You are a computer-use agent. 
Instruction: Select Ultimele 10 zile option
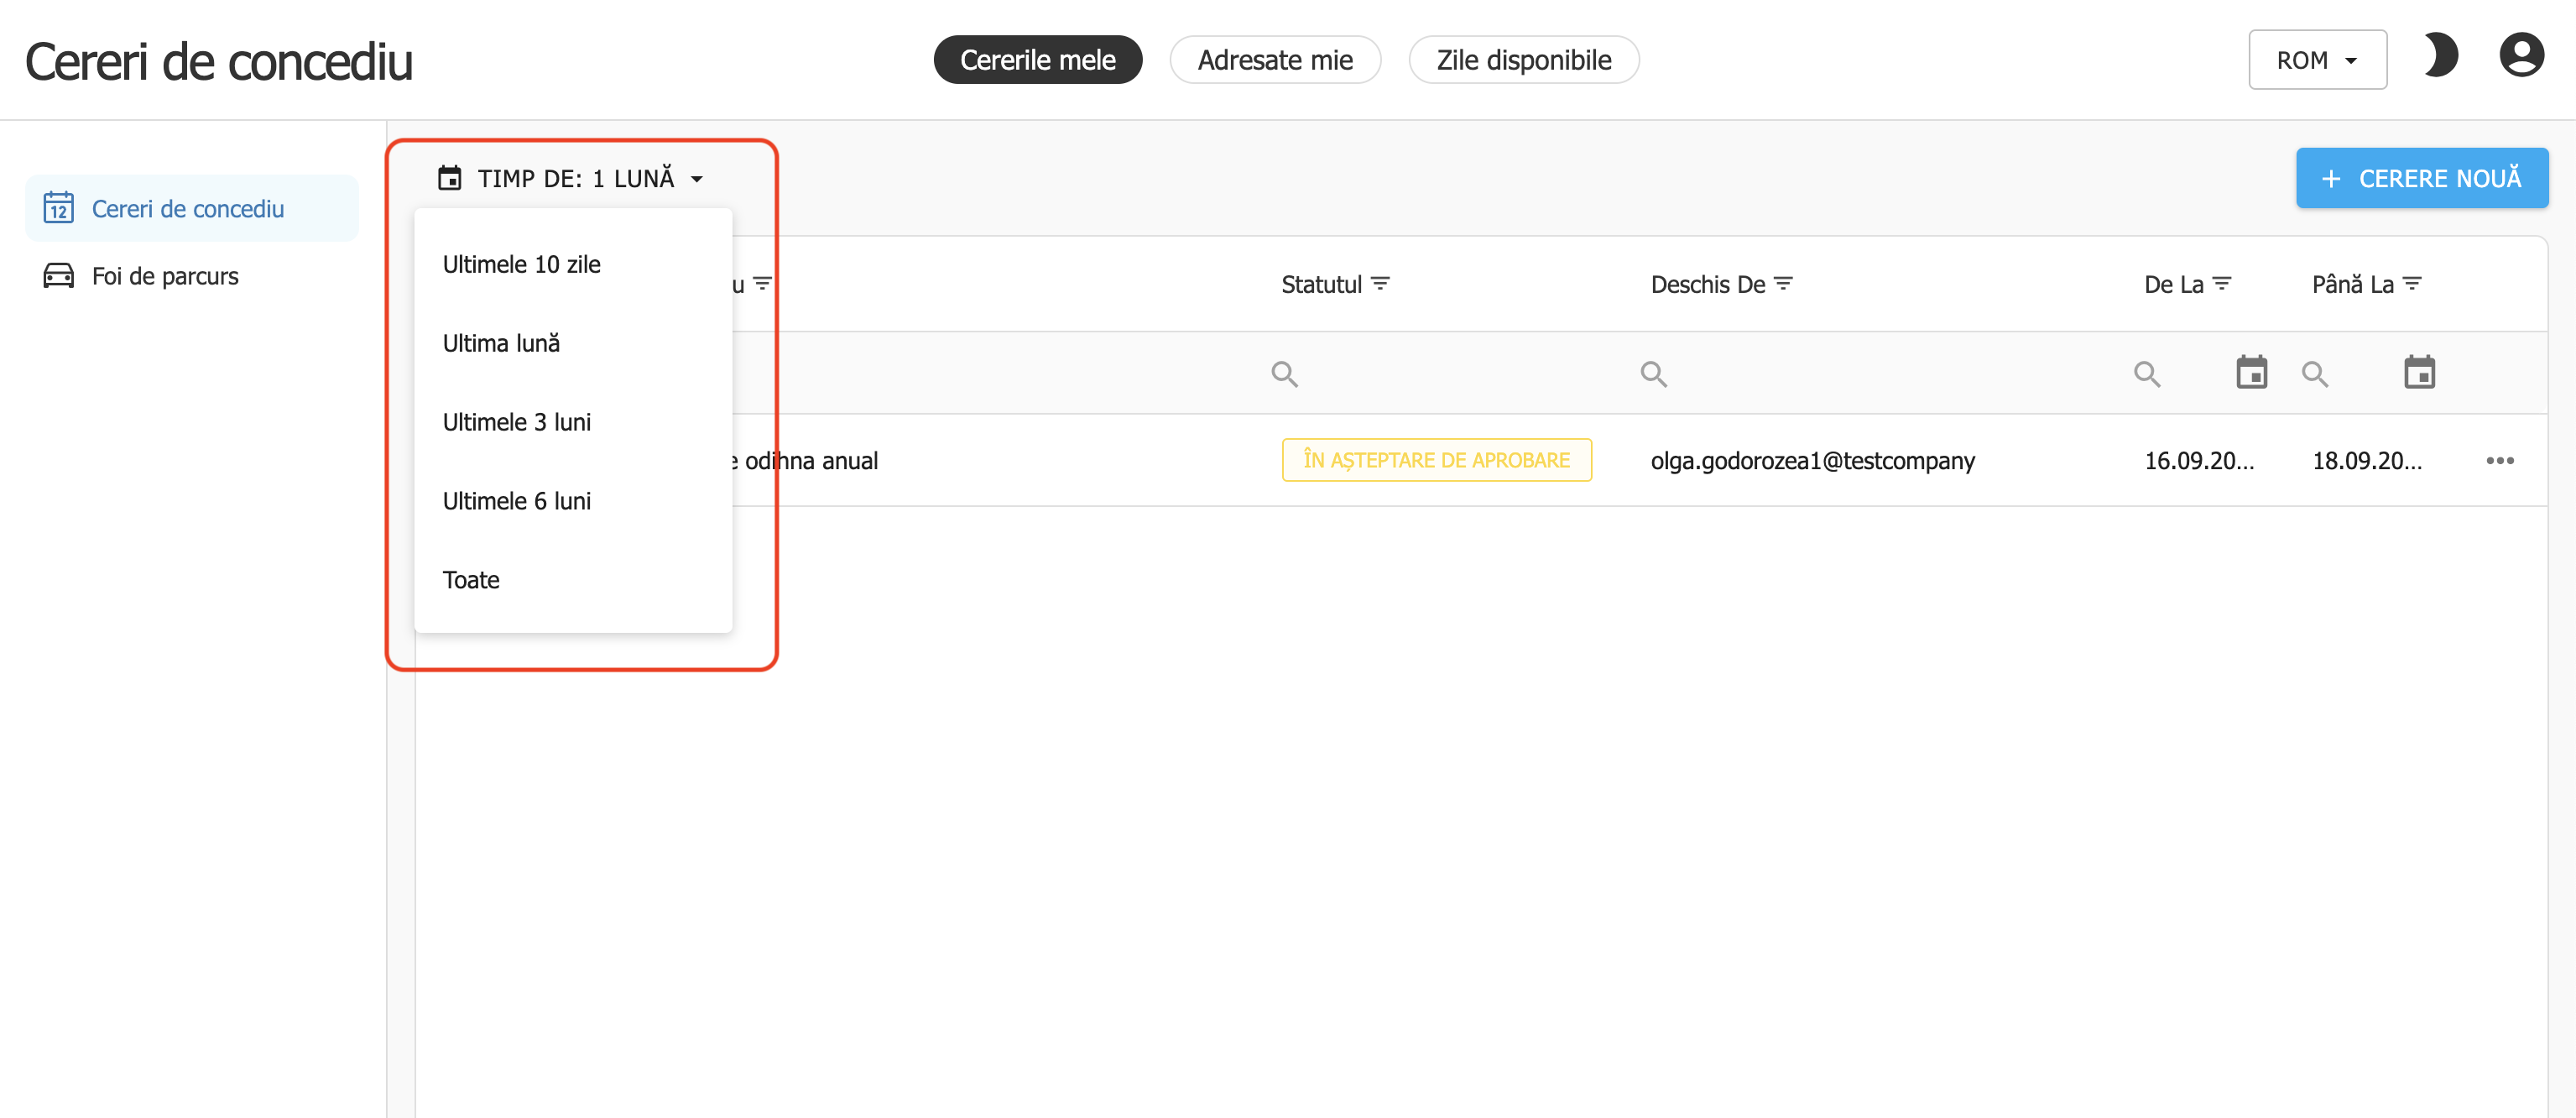521,265
